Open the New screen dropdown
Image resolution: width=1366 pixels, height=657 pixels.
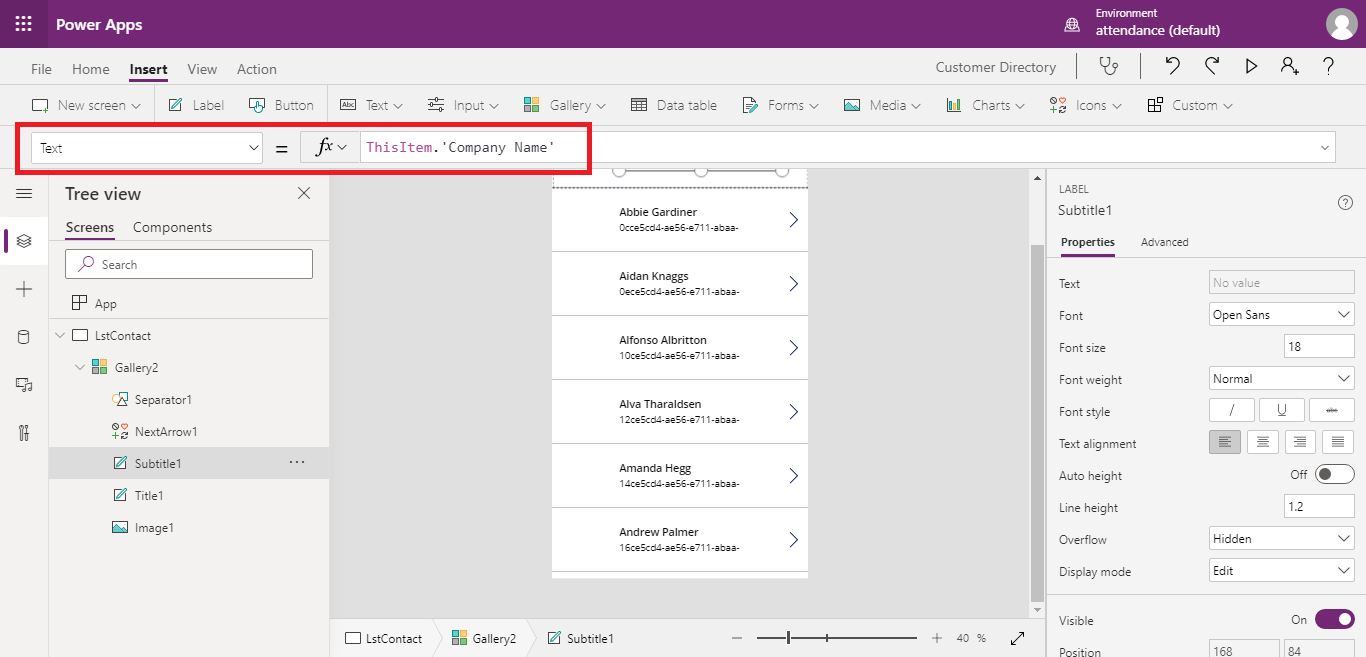pos(86,105)
